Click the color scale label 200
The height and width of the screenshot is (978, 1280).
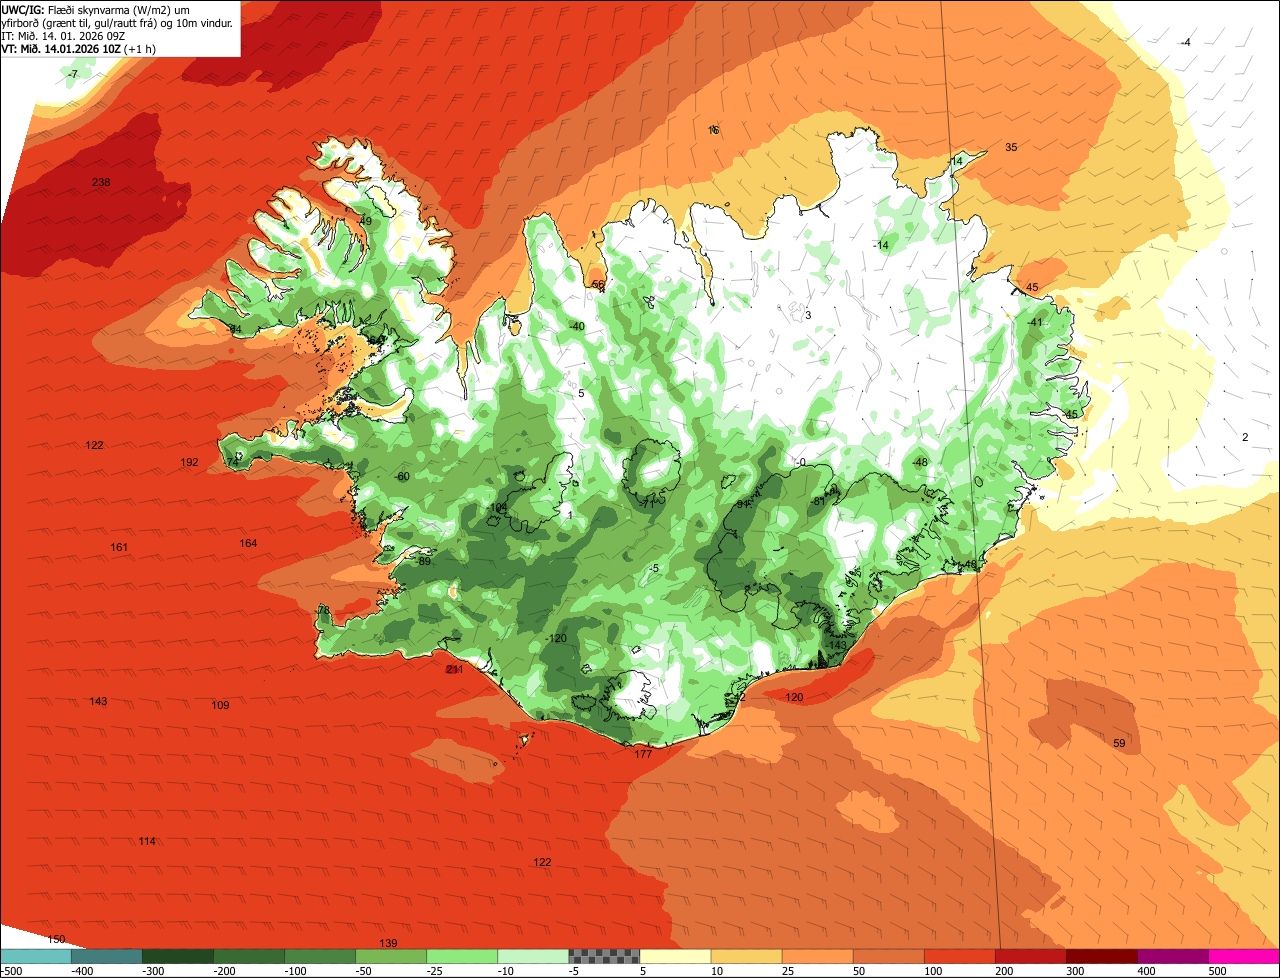pos(1004,971)
